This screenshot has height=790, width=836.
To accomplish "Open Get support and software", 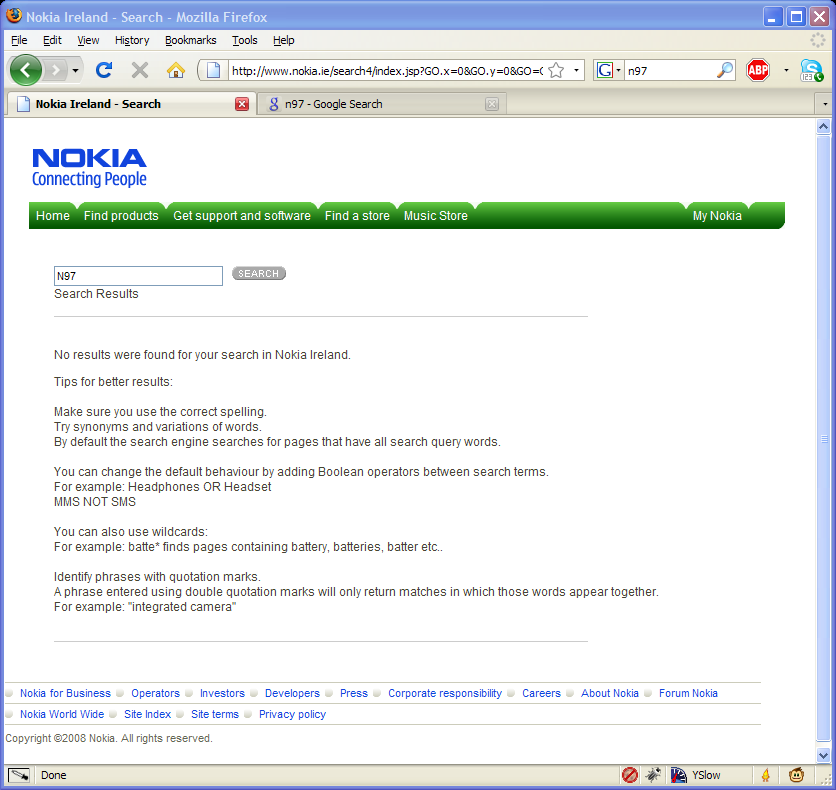I will coord(242,216).
